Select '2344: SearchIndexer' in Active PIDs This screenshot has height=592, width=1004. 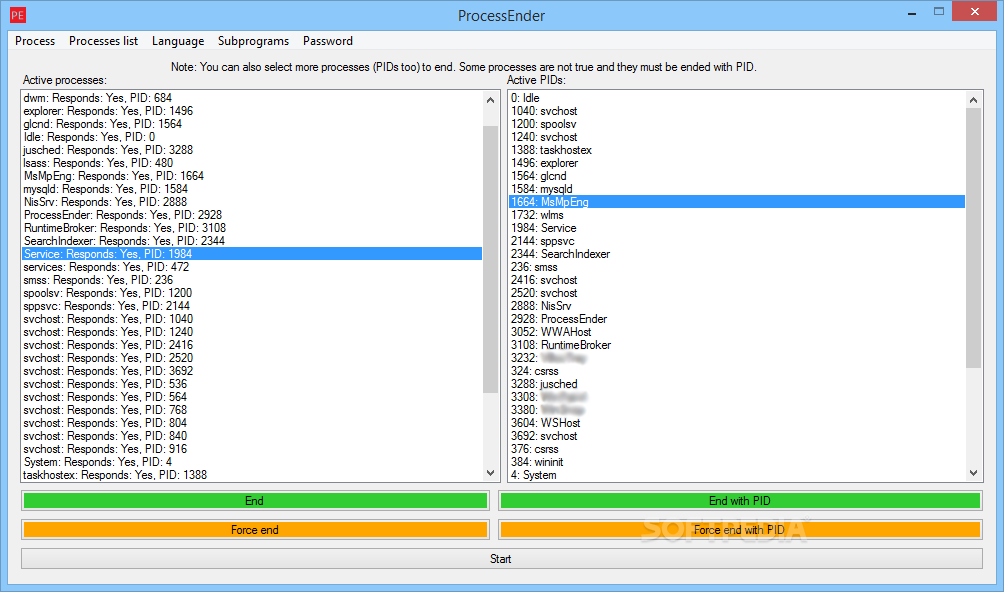[737, 254]
